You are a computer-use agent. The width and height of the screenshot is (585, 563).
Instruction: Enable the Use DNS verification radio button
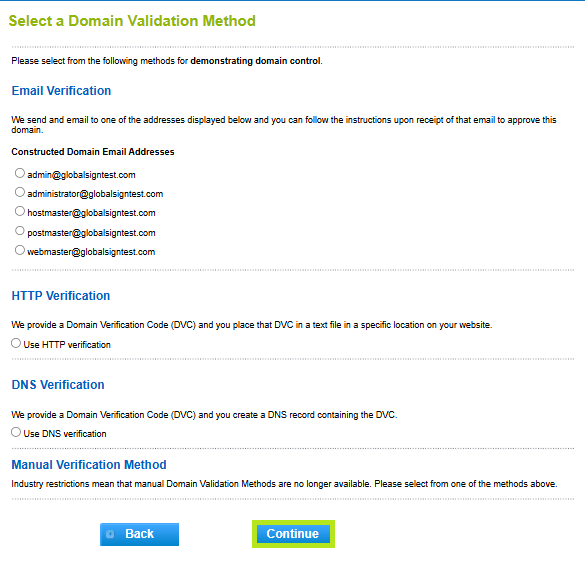point(16,432)
